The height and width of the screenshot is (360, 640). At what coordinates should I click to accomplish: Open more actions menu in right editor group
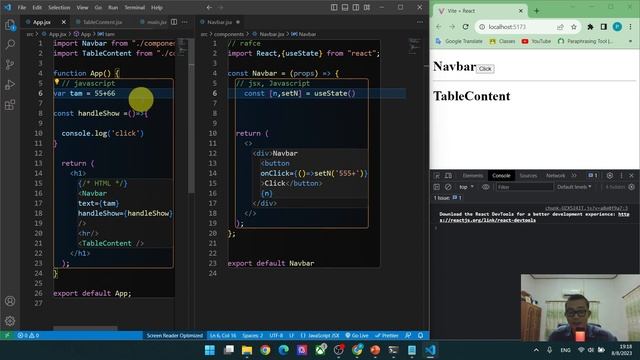click(x=420, y=22)
